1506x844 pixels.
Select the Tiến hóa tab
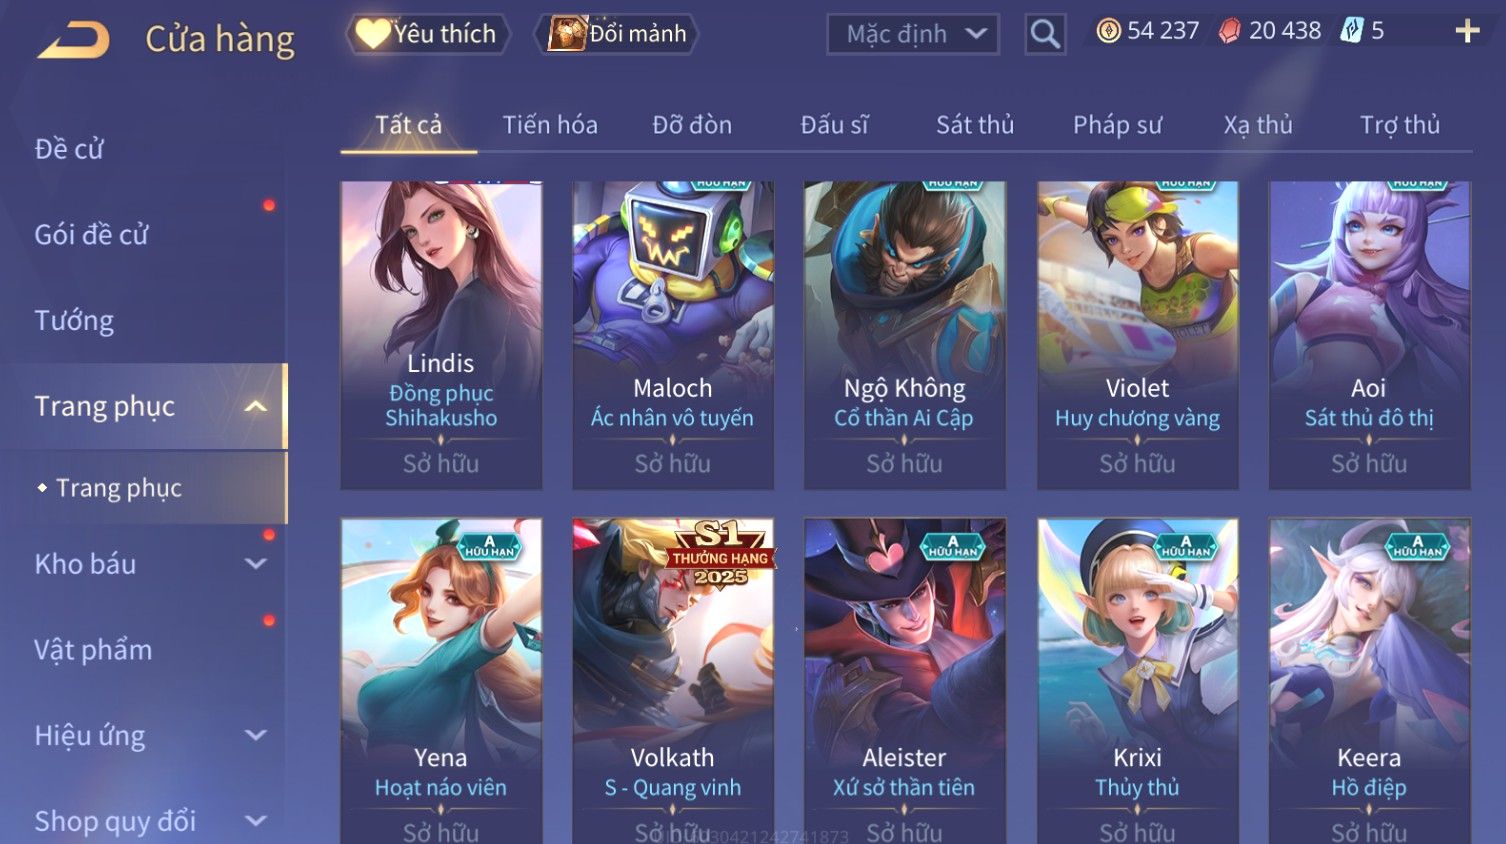coord(550,125)
